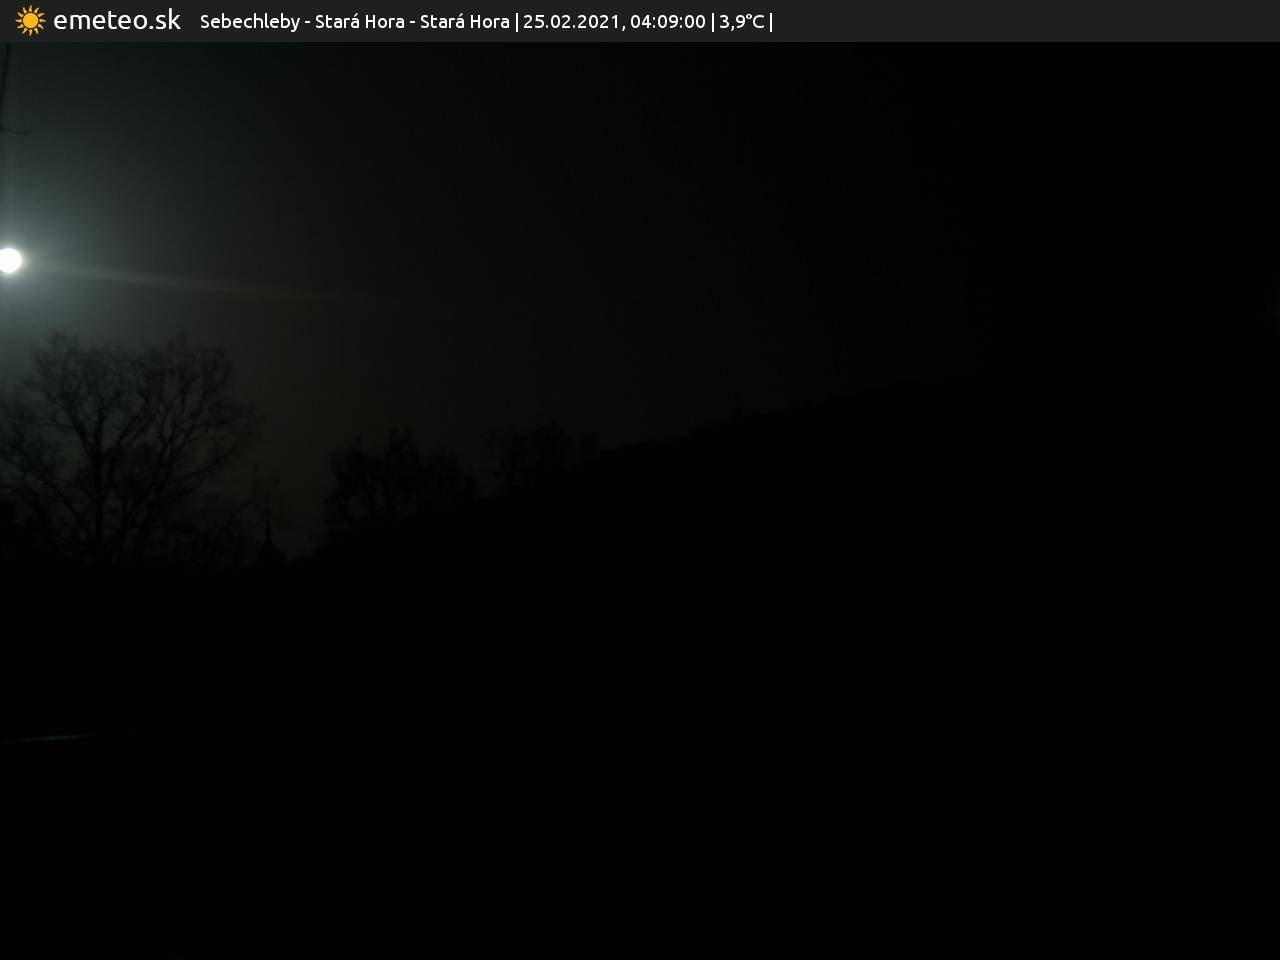Click the separator bar after the temperature

771,22
